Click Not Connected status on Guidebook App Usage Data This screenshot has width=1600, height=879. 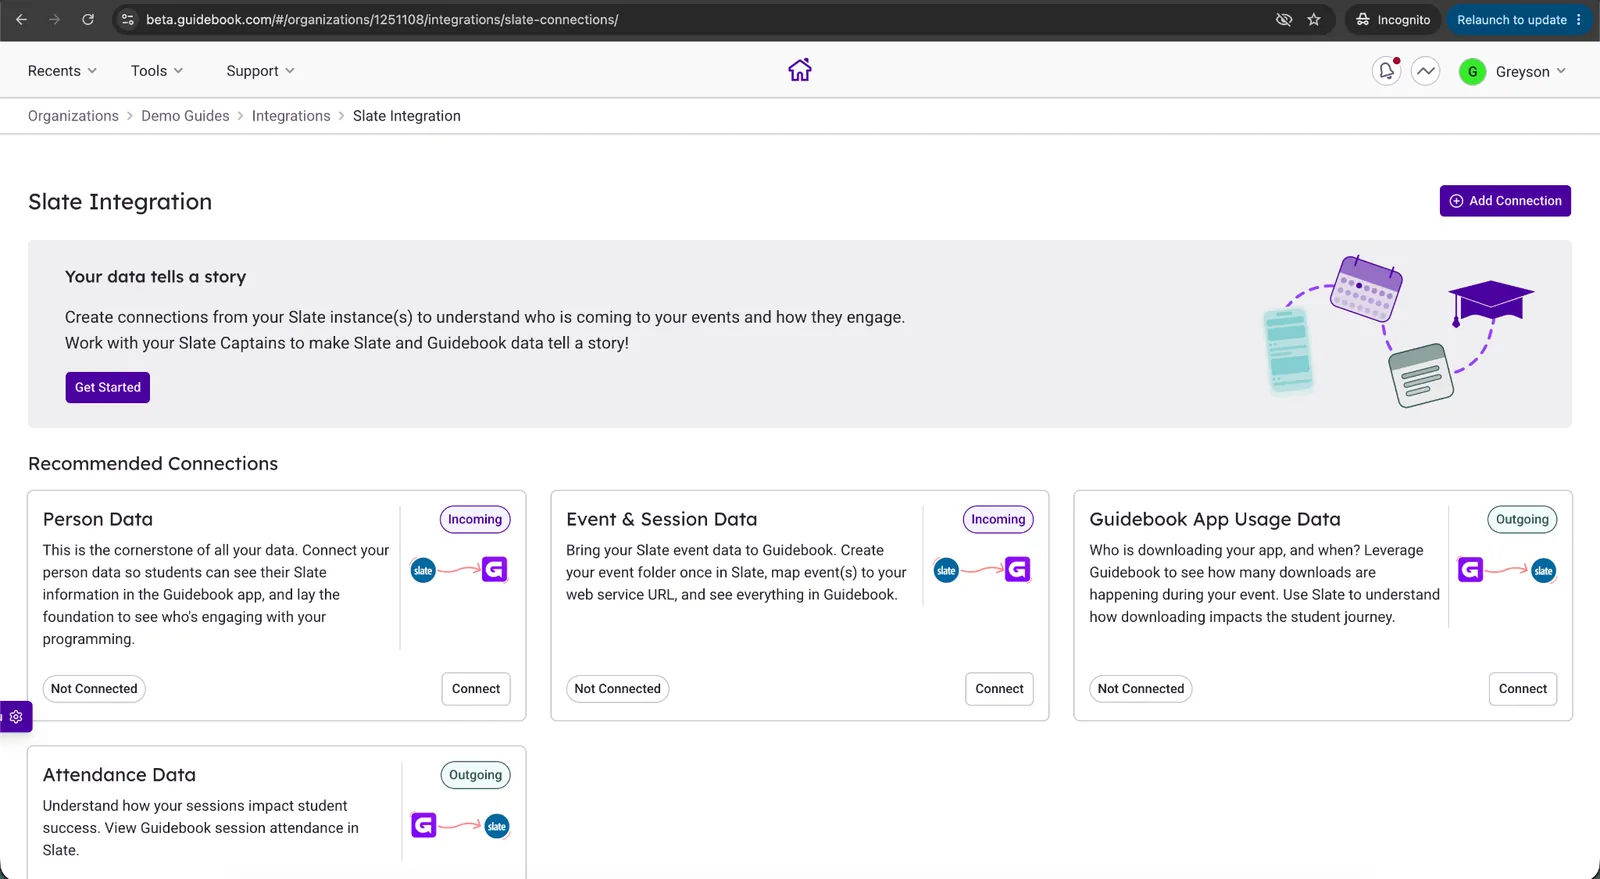click(x=1141, y=689)
